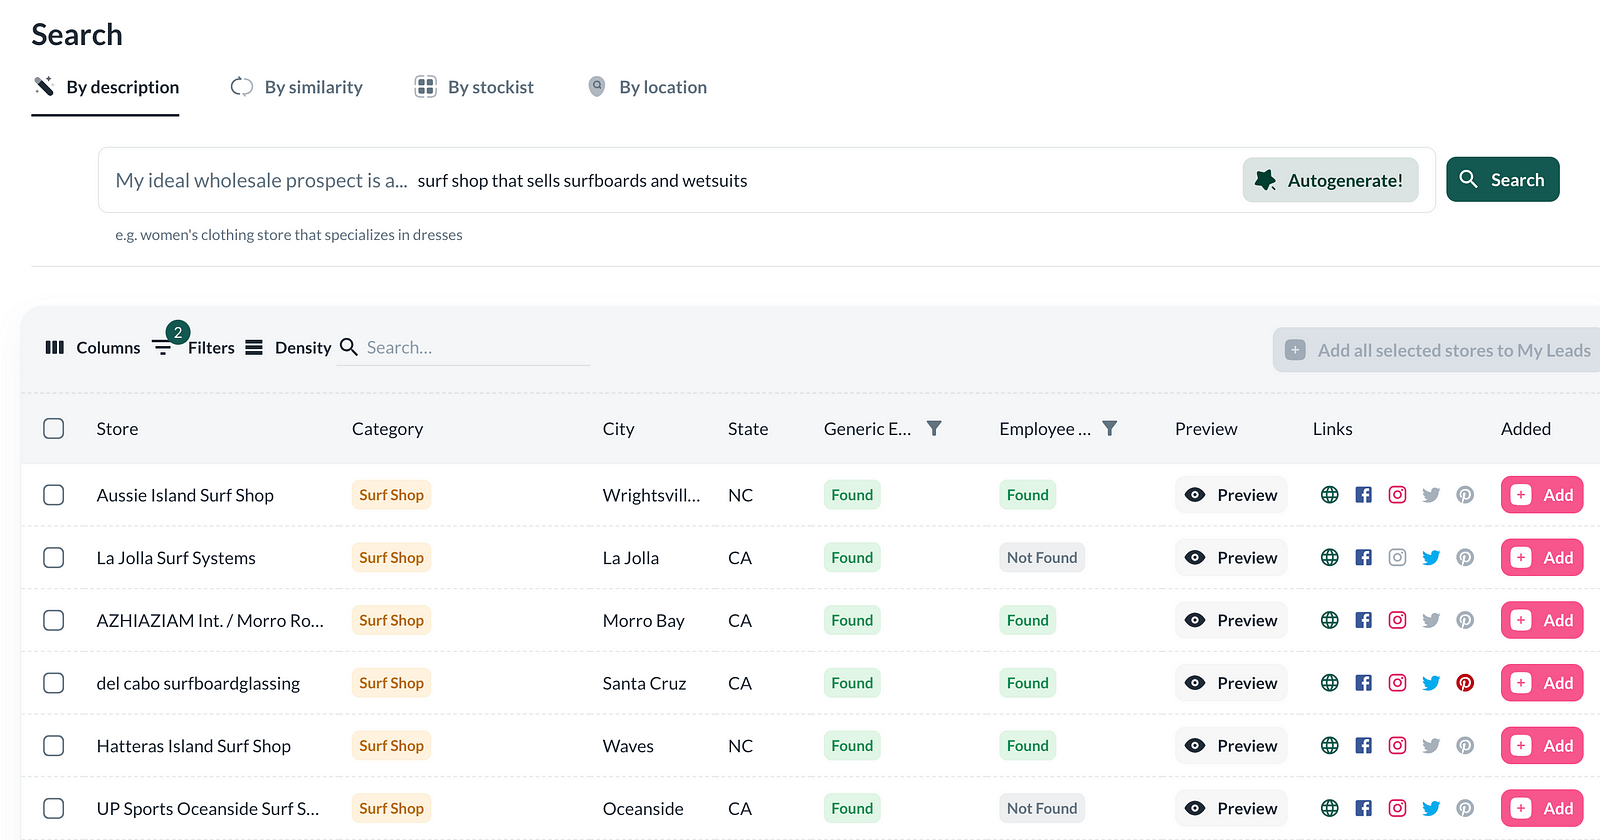Tick the checkbox for La Jolla Surf Systems

[54, 558]
